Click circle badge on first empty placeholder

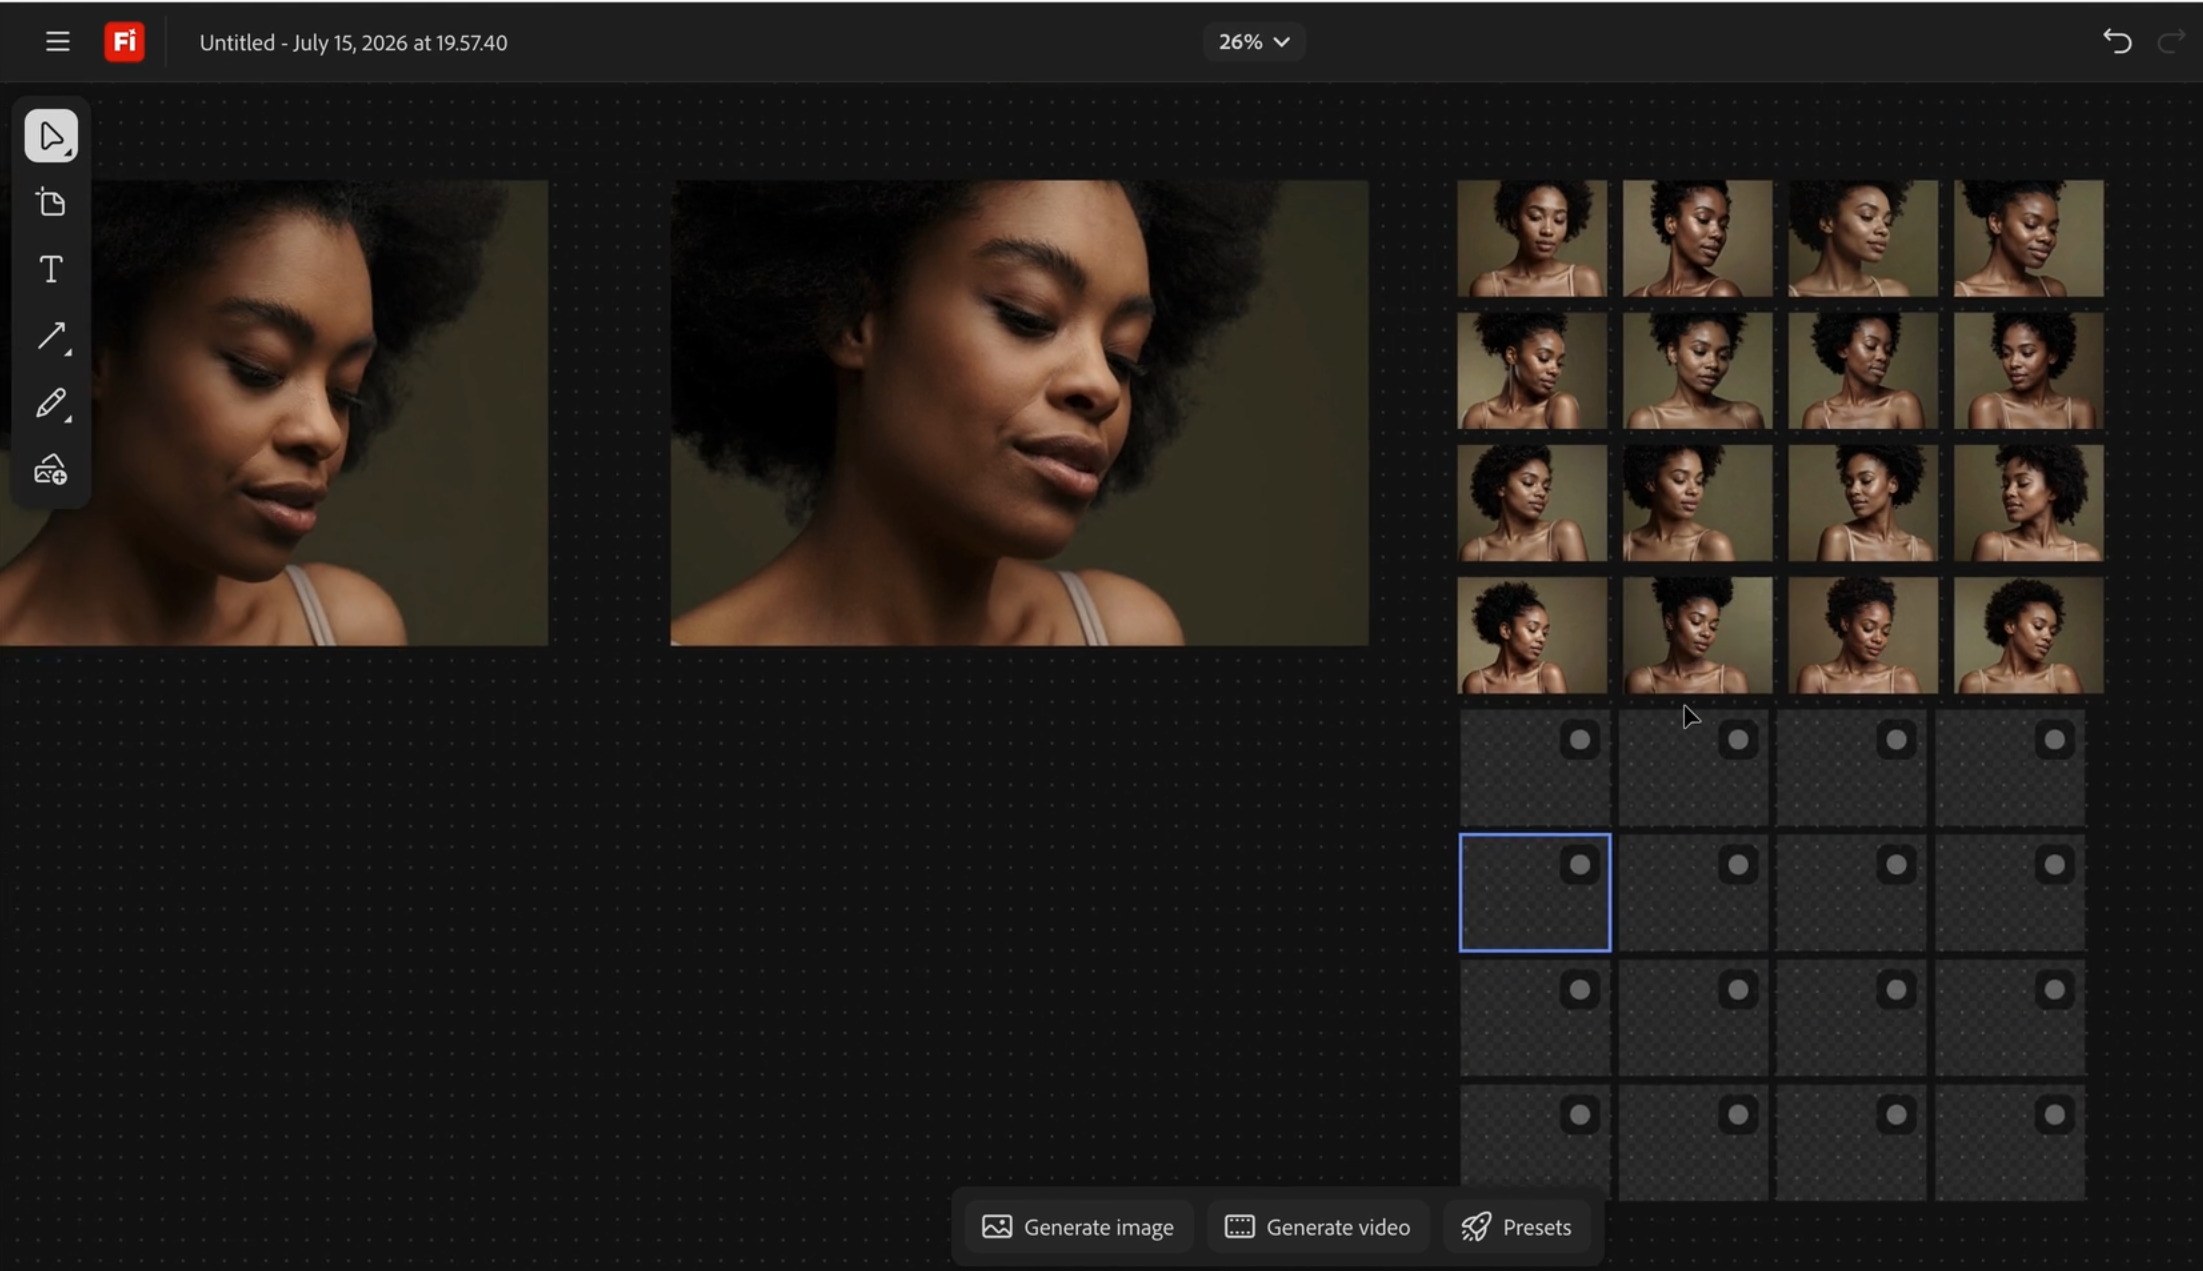pos(1580,740)
